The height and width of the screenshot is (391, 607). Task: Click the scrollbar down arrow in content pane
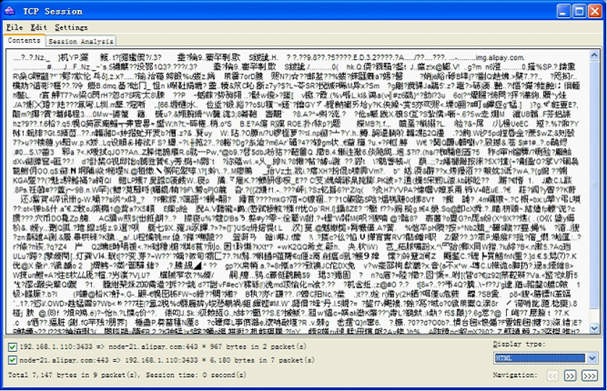tap(594, 329)
